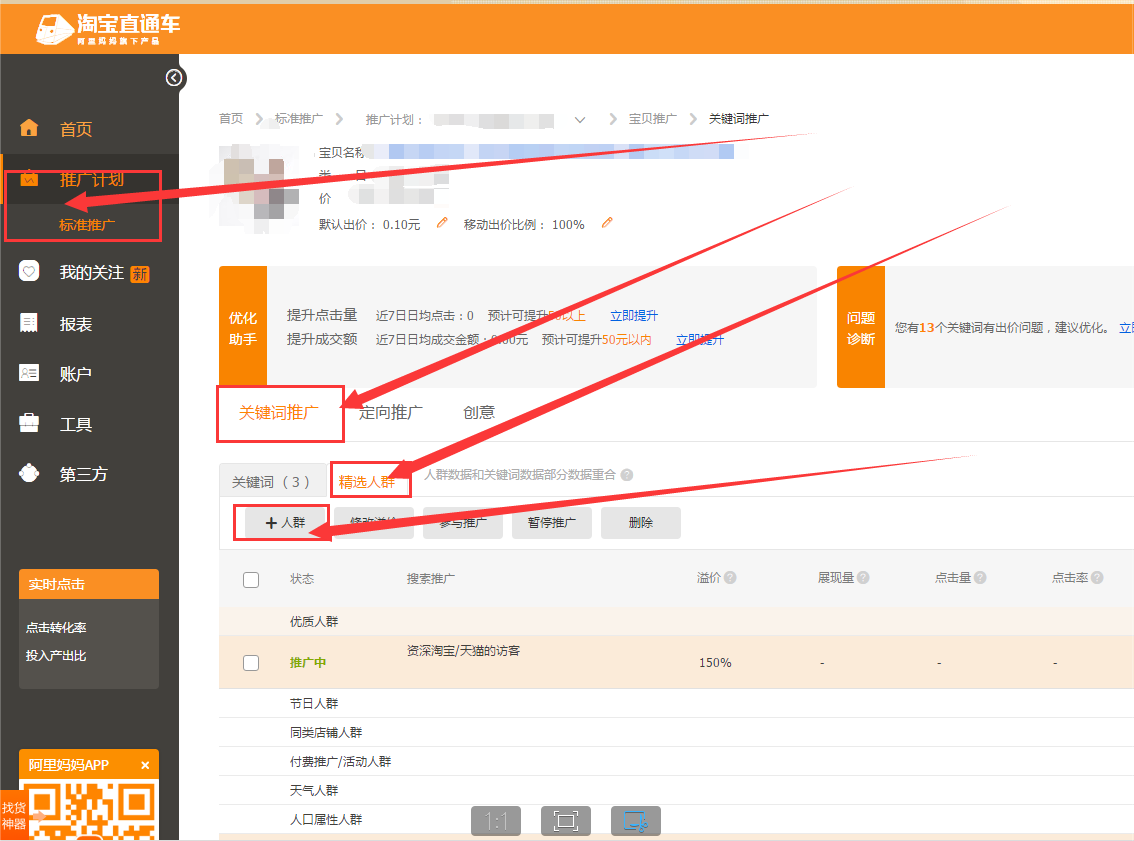1134x841 pixels.
Task: Click the 首页 home icon in sidebar
Action: click(29, 128)
